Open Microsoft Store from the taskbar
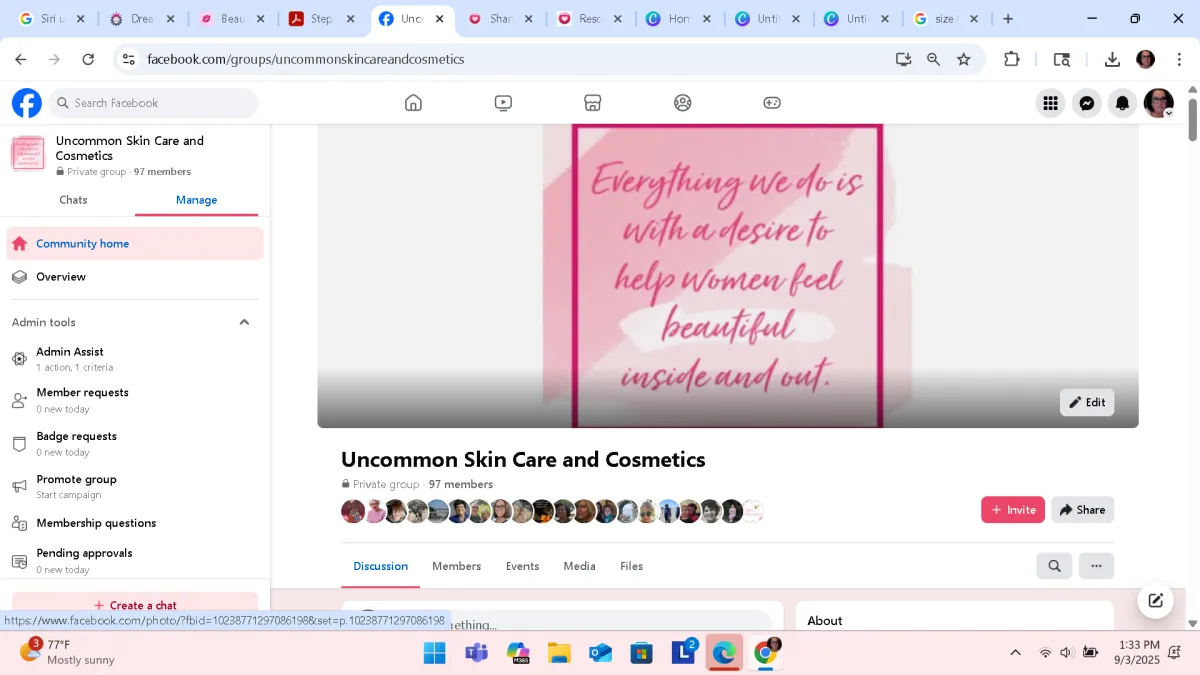Screen dimensions: 1200x675 (x=641, y=653)
